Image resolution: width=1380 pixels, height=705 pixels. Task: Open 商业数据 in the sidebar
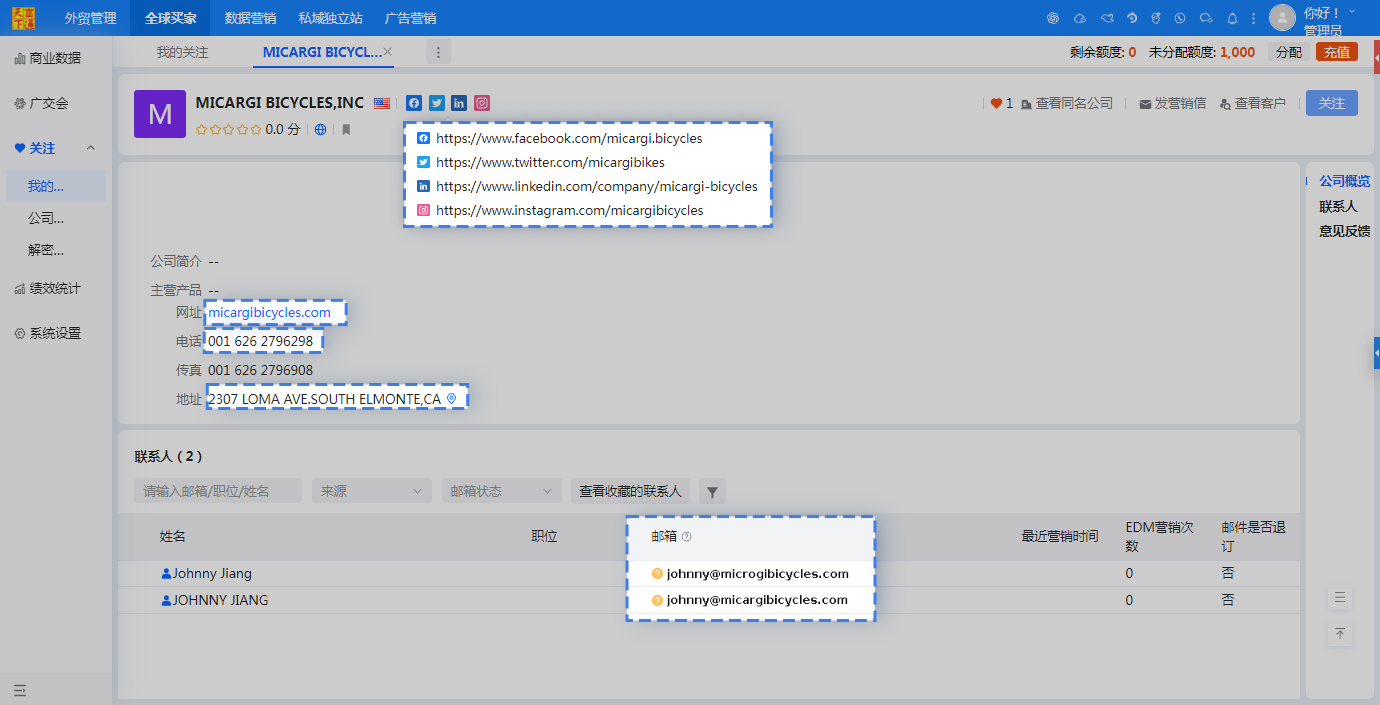point(55,58)
